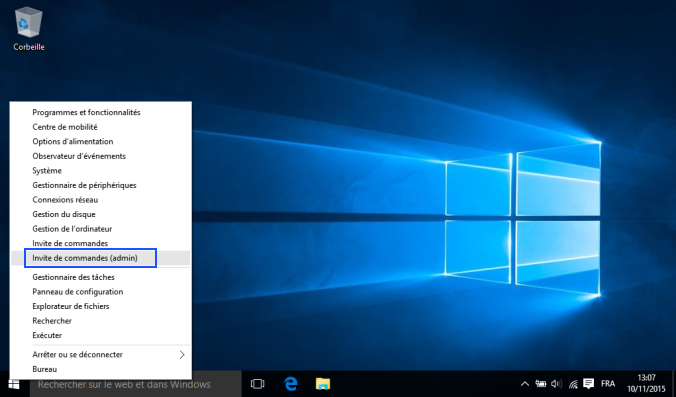
Task: Click the Rechercher sur le web search box
Action: pyautogui.click(x=135, y=384)
